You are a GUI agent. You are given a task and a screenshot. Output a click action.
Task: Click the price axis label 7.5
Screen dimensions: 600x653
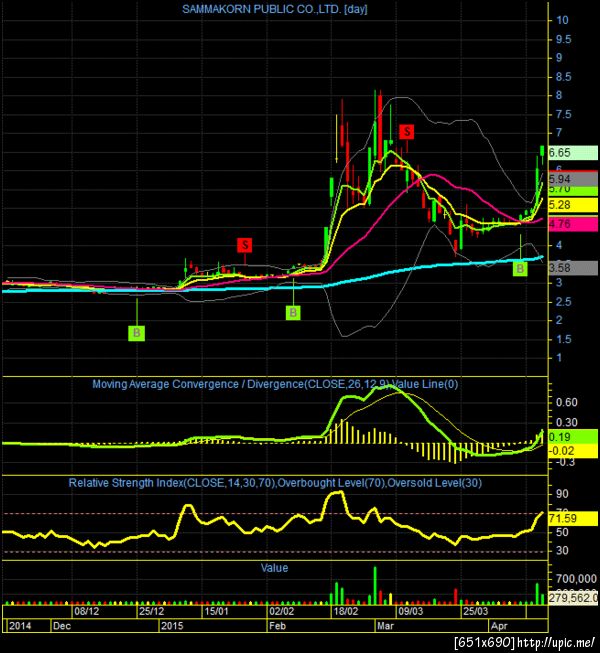(563, 115)
